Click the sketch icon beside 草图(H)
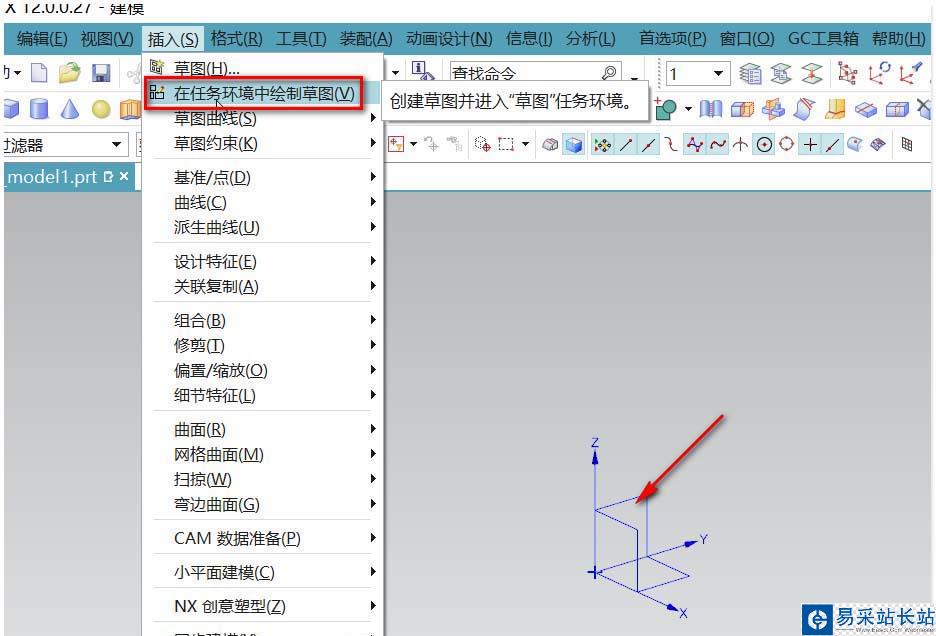Viewport: 936px width, 636px height. click(x=157, y=66)
